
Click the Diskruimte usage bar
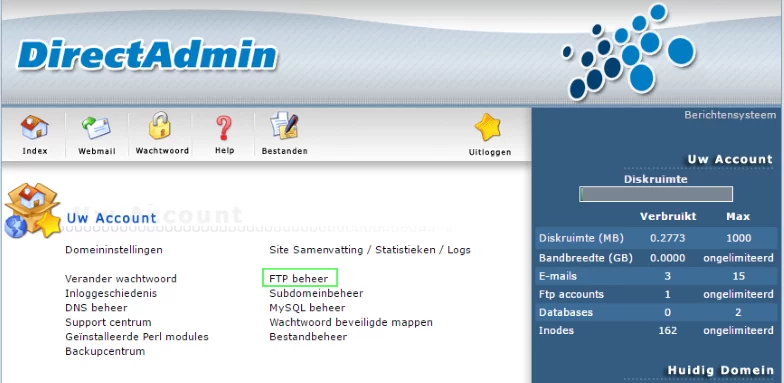tap(656, 194)
